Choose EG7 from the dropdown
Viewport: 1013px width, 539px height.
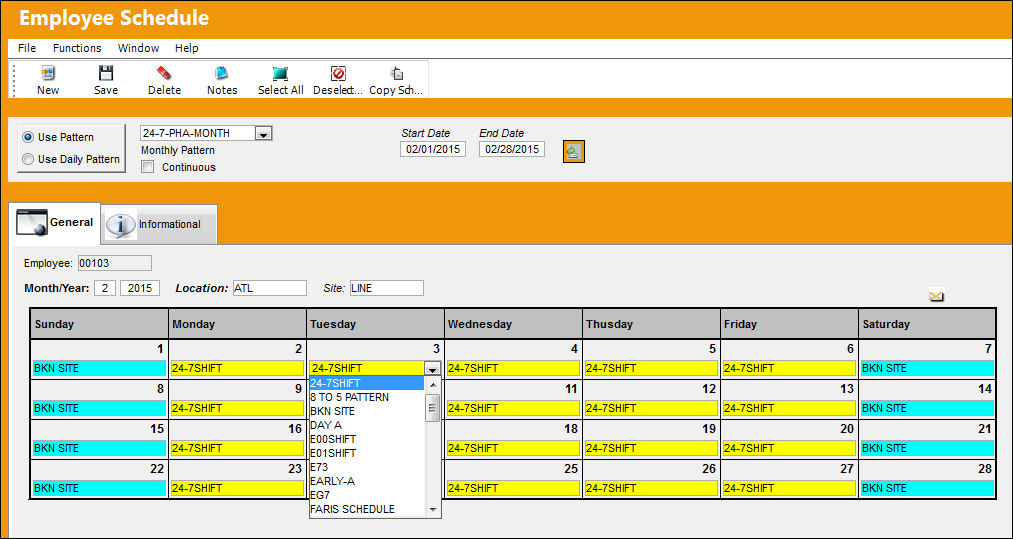coord(366,495)
